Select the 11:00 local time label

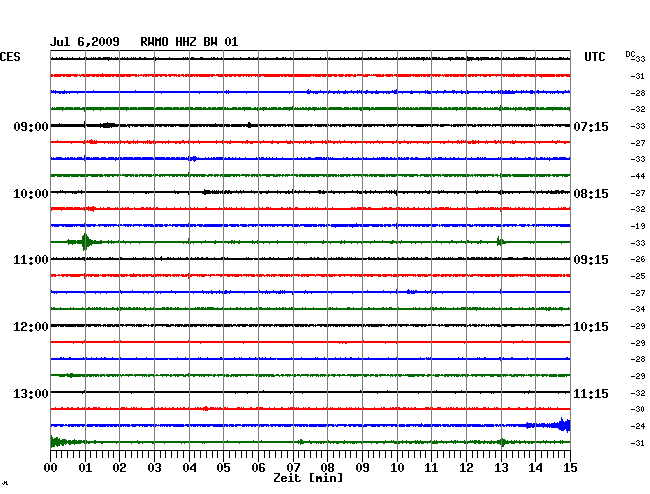click(x=31, y=260)
